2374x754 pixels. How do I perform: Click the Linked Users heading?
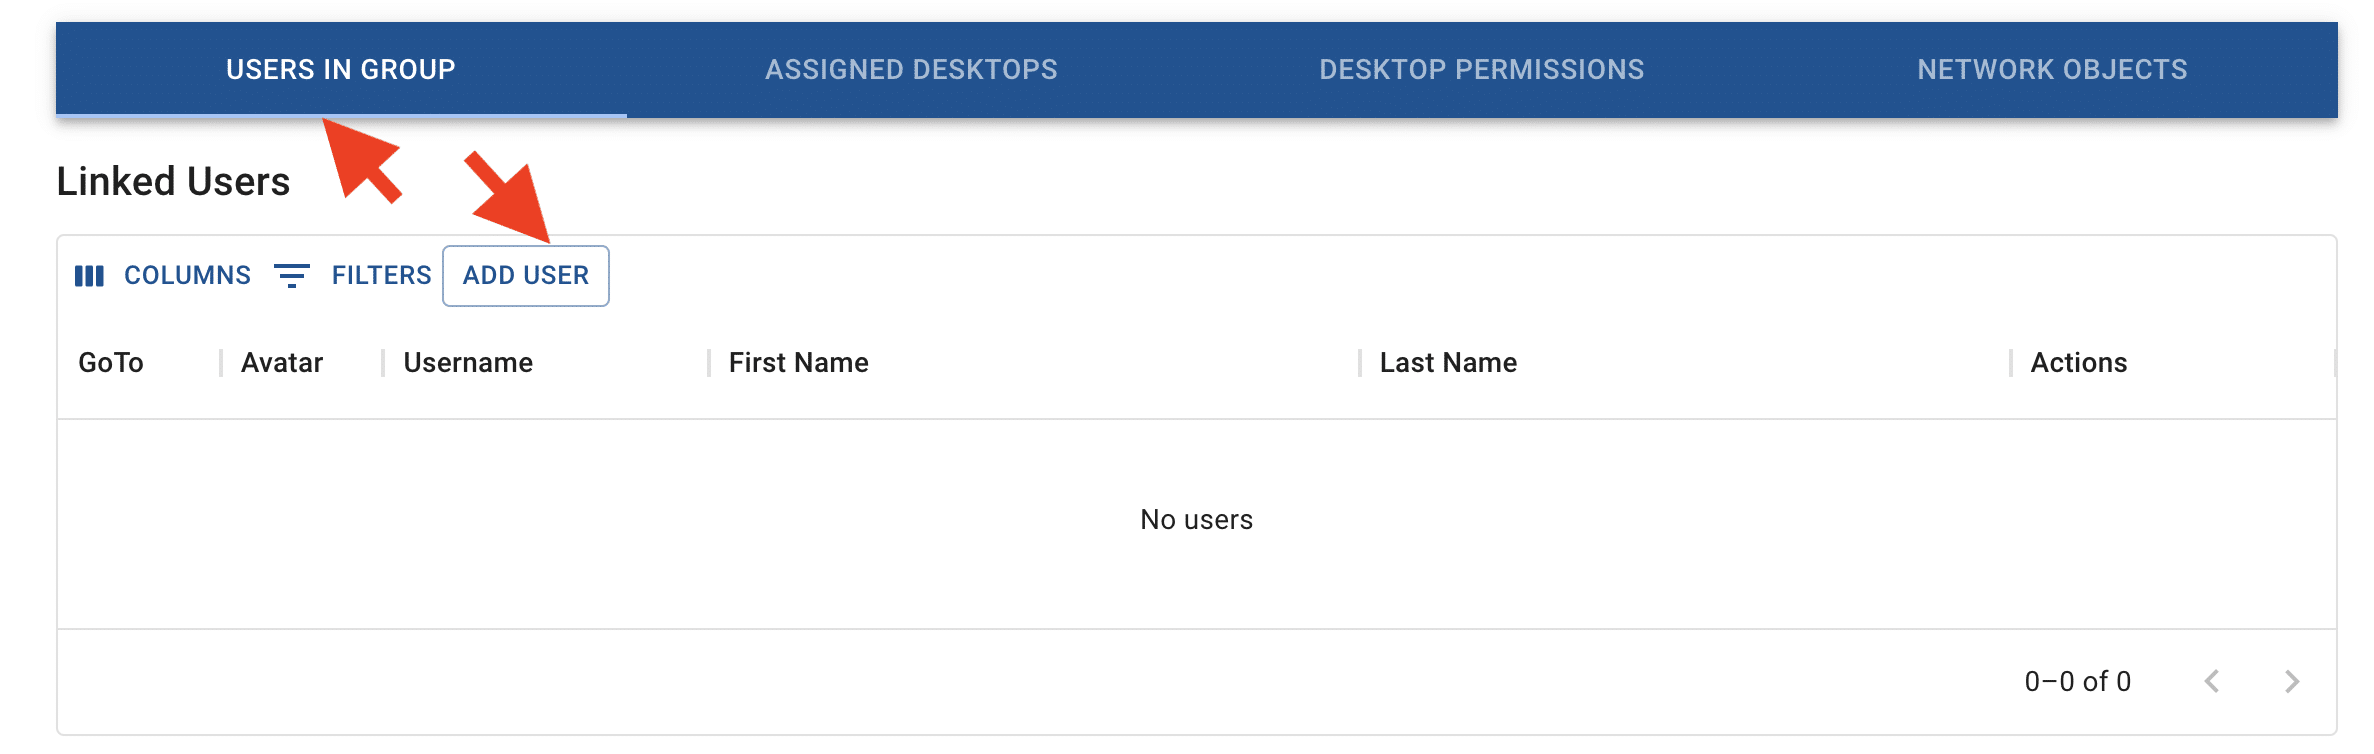173,181
